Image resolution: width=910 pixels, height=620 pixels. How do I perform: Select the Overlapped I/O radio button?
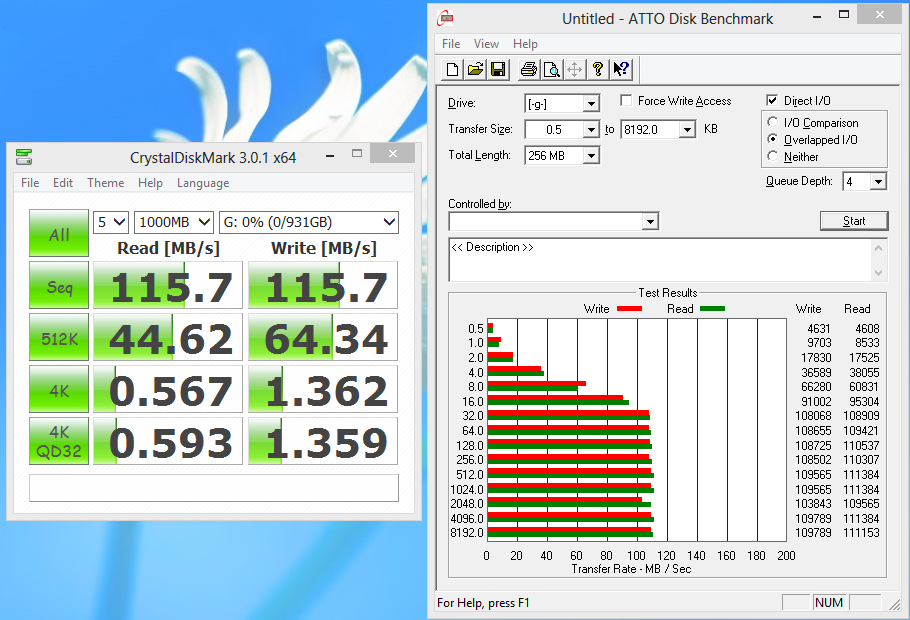point(772,139)
